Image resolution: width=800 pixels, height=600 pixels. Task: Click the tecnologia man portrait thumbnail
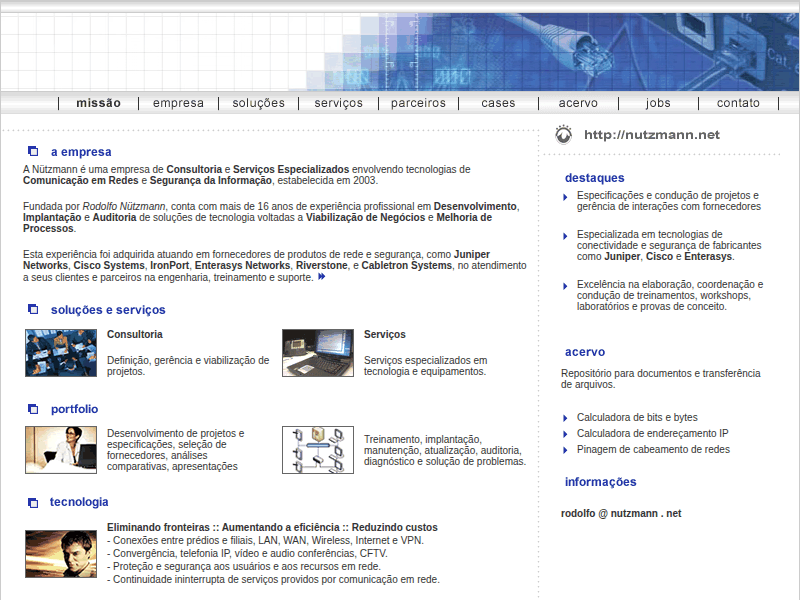(61, 554)
